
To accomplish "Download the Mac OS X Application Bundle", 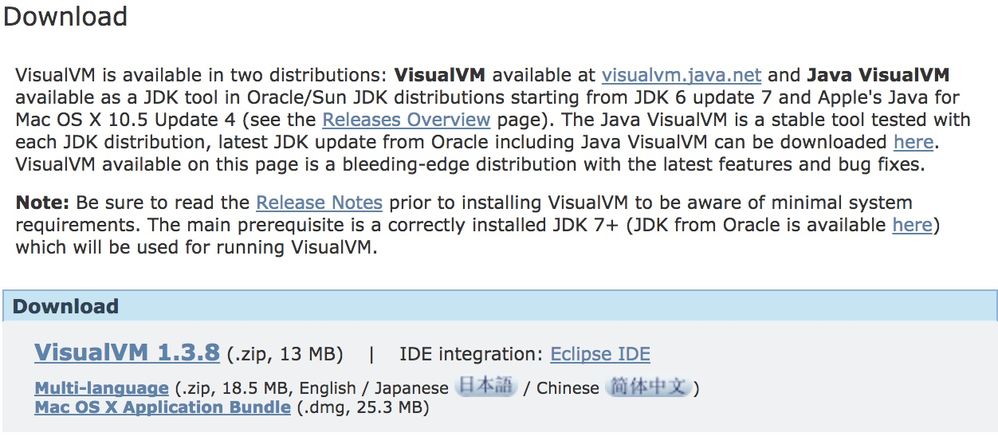I will click(x=162, y=407).
